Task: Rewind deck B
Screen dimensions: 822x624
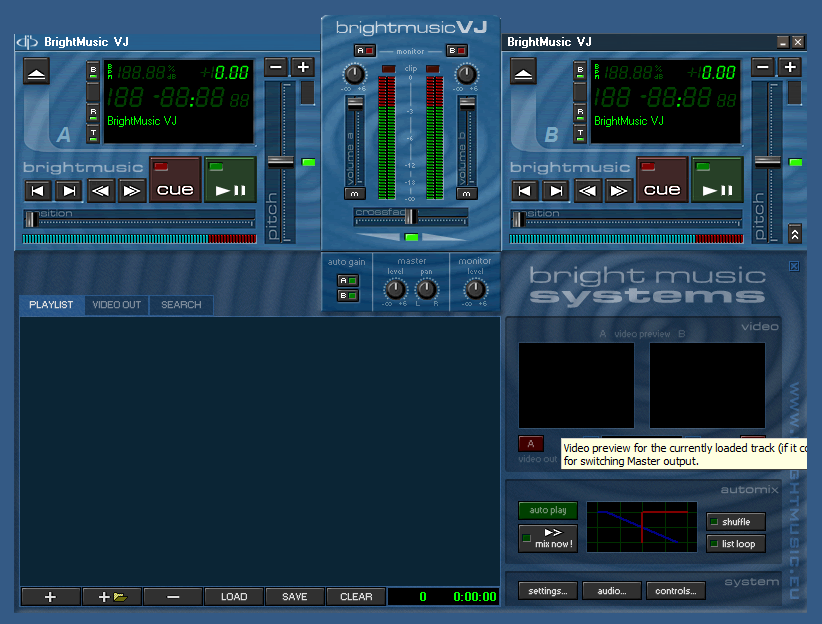Action: (587, 190)
